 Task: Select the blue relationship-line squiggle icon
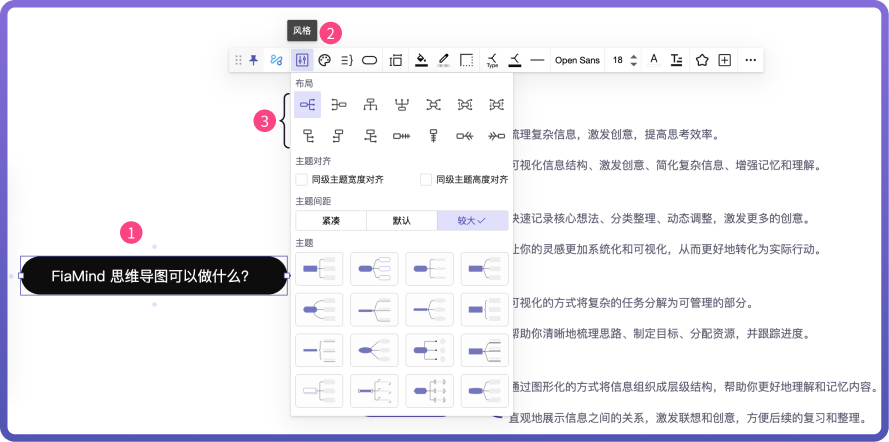(x=276, y=60)
